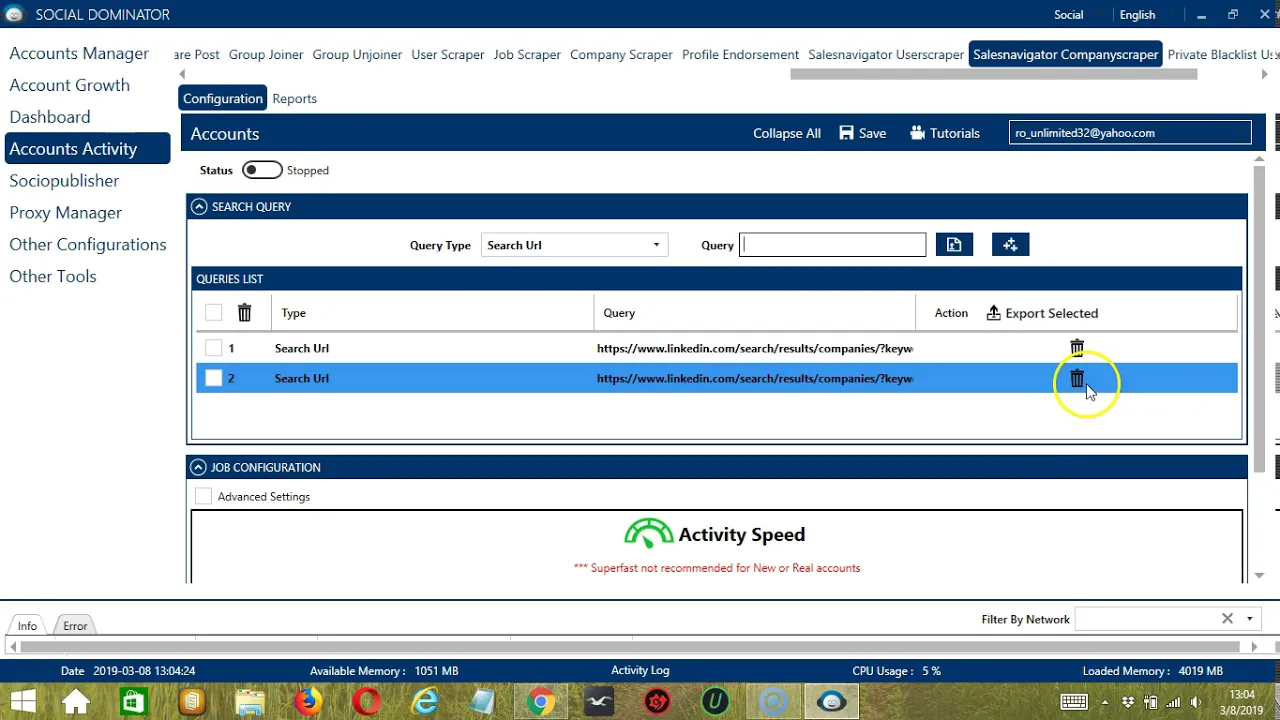Screen dimensions: 1280x720
Task: Click Export Selected in the queries list
Action: [x=1042, y=313]
